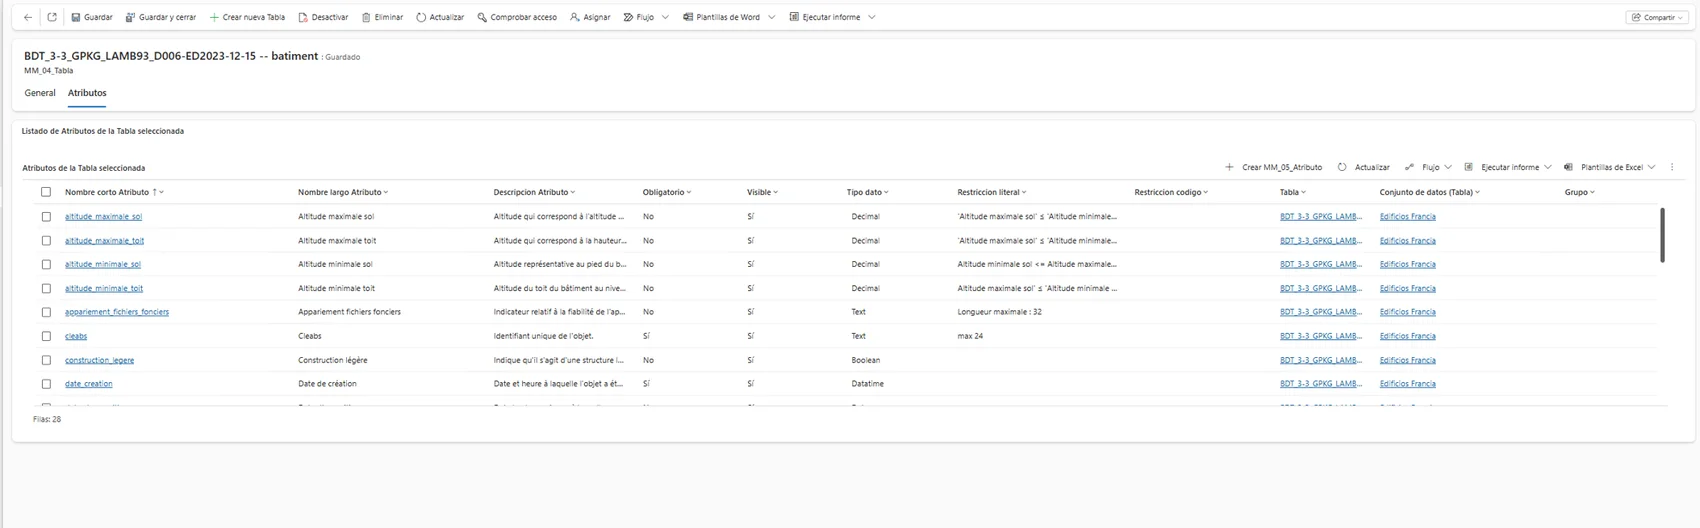The image size is (1700, 528).
Task: Expand the Plantillas de Word dropdown
Action: pos(772,17)
